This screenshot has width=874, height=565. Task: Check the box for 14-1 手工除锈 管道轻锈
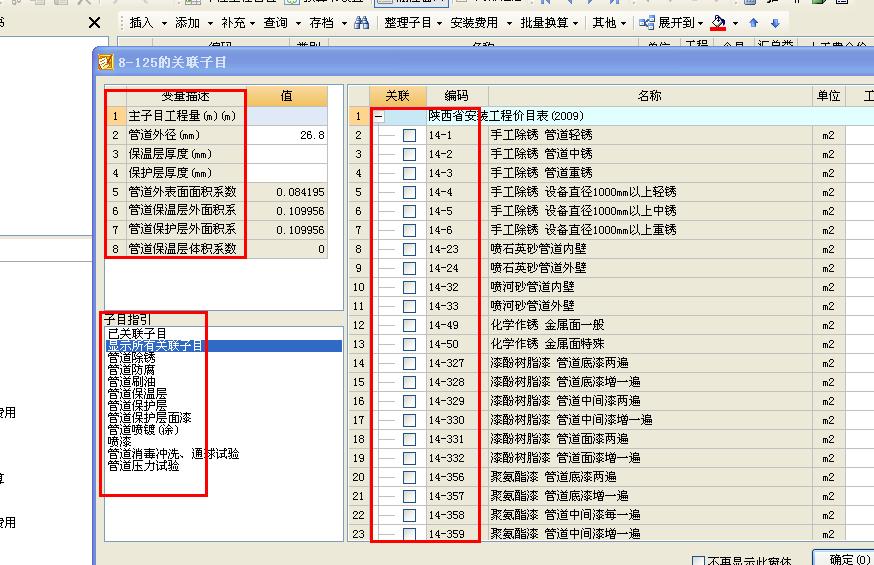coord(409,135)
